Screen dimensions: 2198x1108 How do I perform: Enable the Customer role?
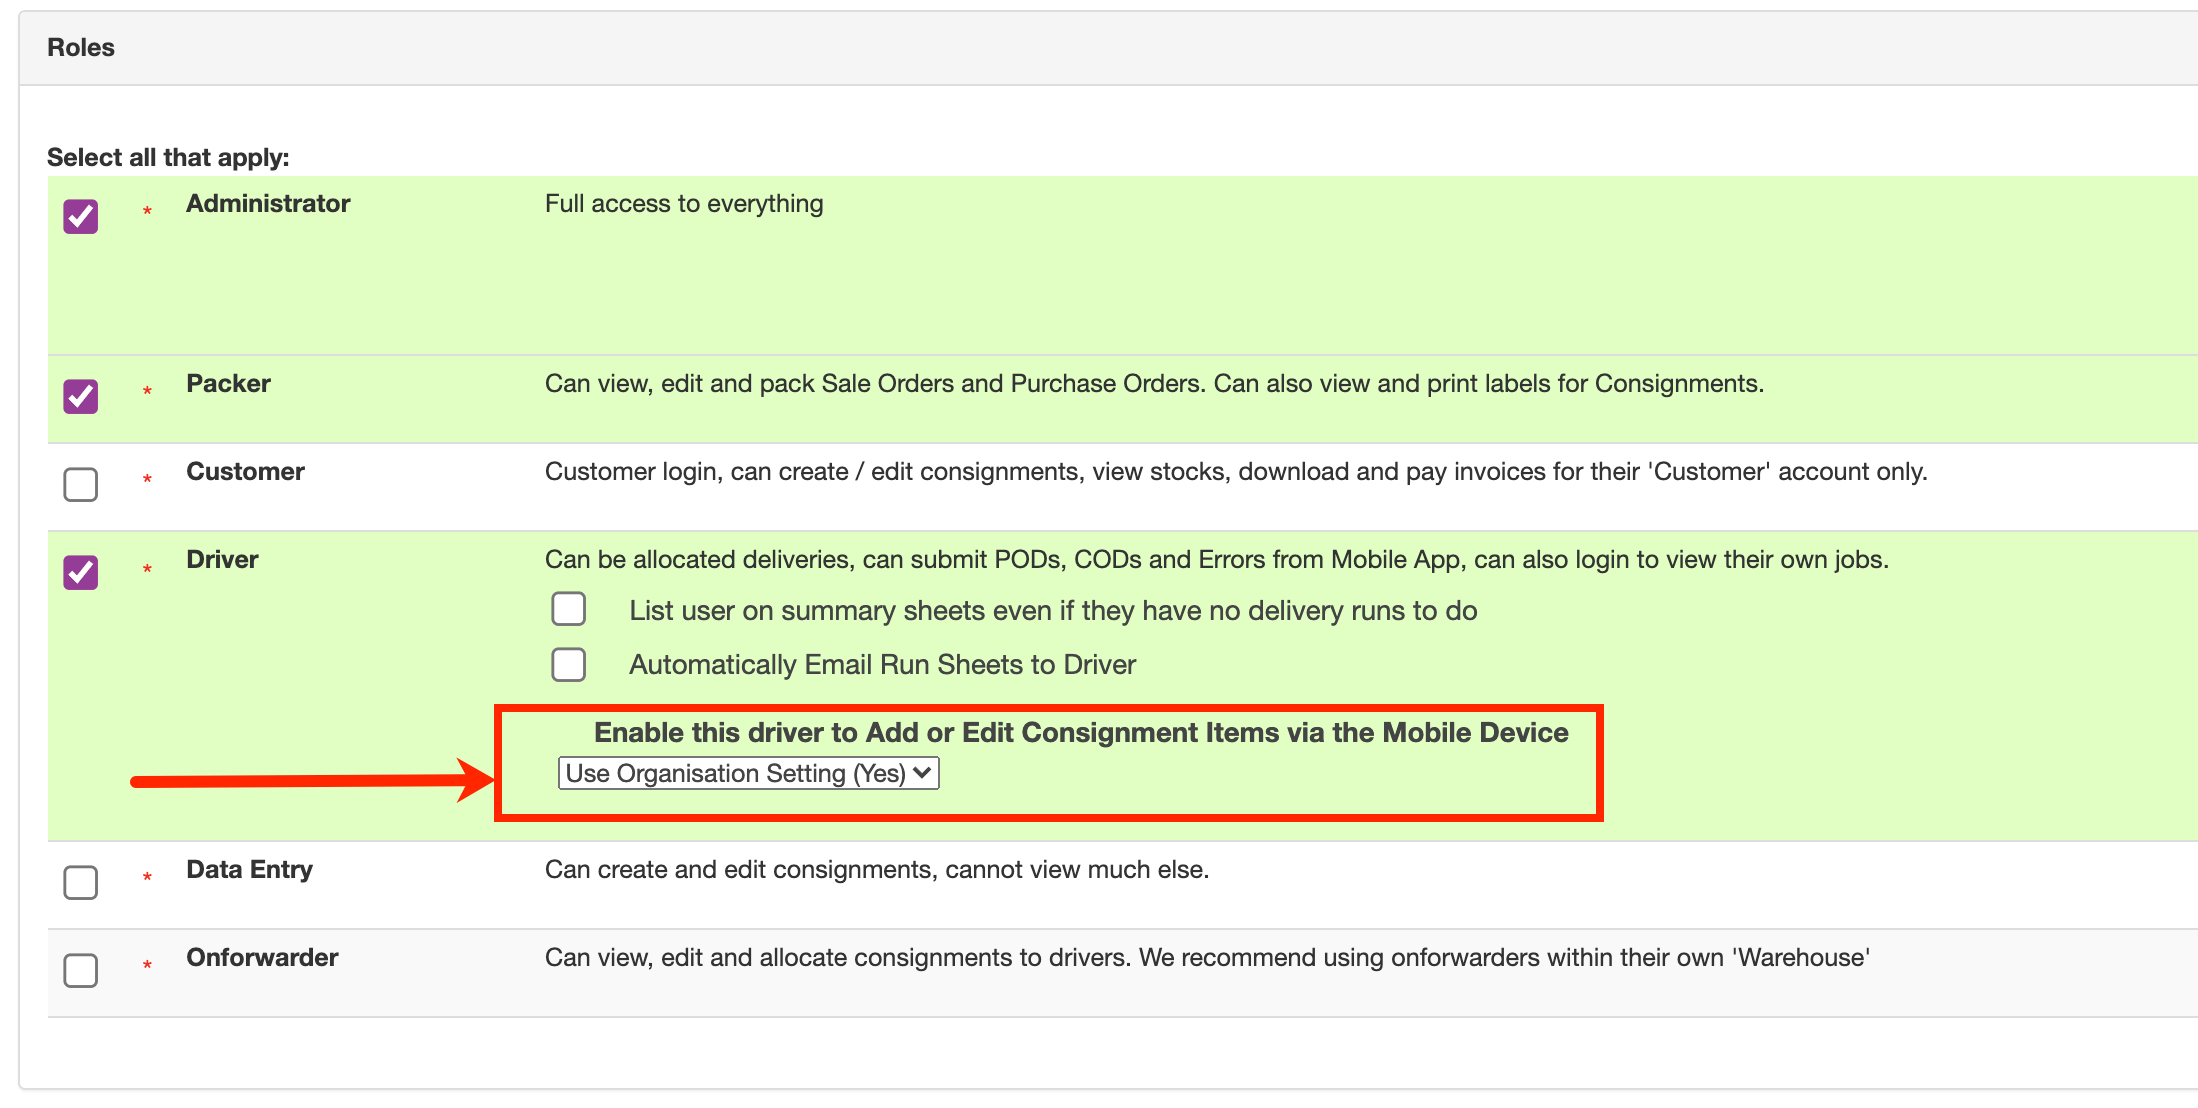click(x=80, y=484)
